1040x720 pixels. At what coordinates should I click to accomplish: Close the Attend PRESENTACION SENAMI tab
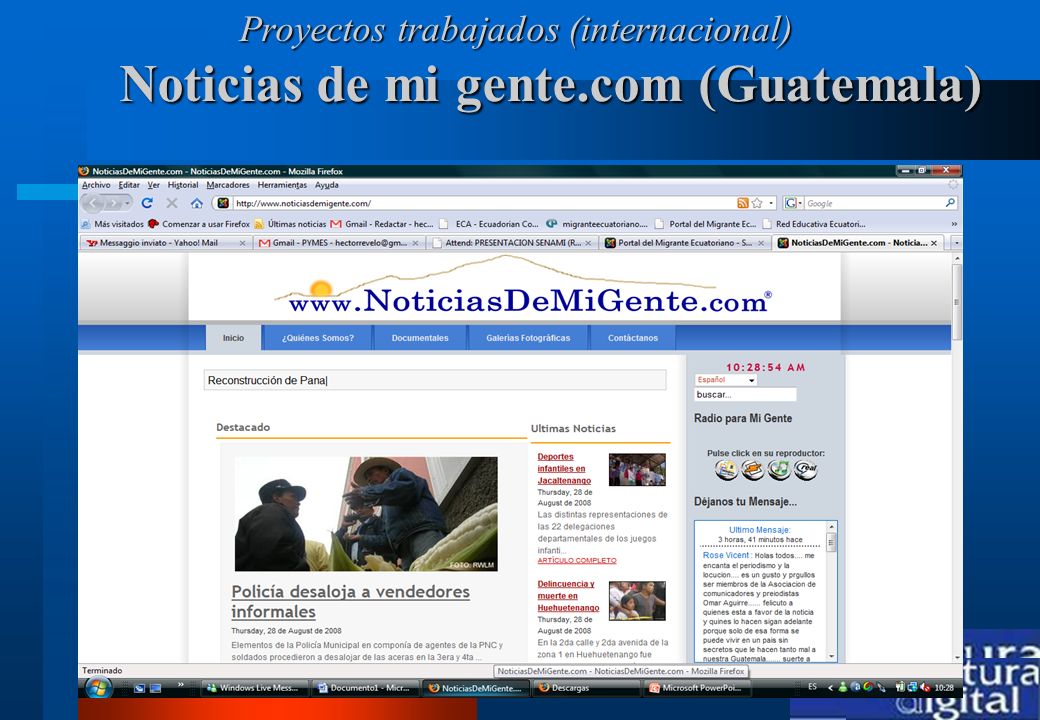point(588,243)
